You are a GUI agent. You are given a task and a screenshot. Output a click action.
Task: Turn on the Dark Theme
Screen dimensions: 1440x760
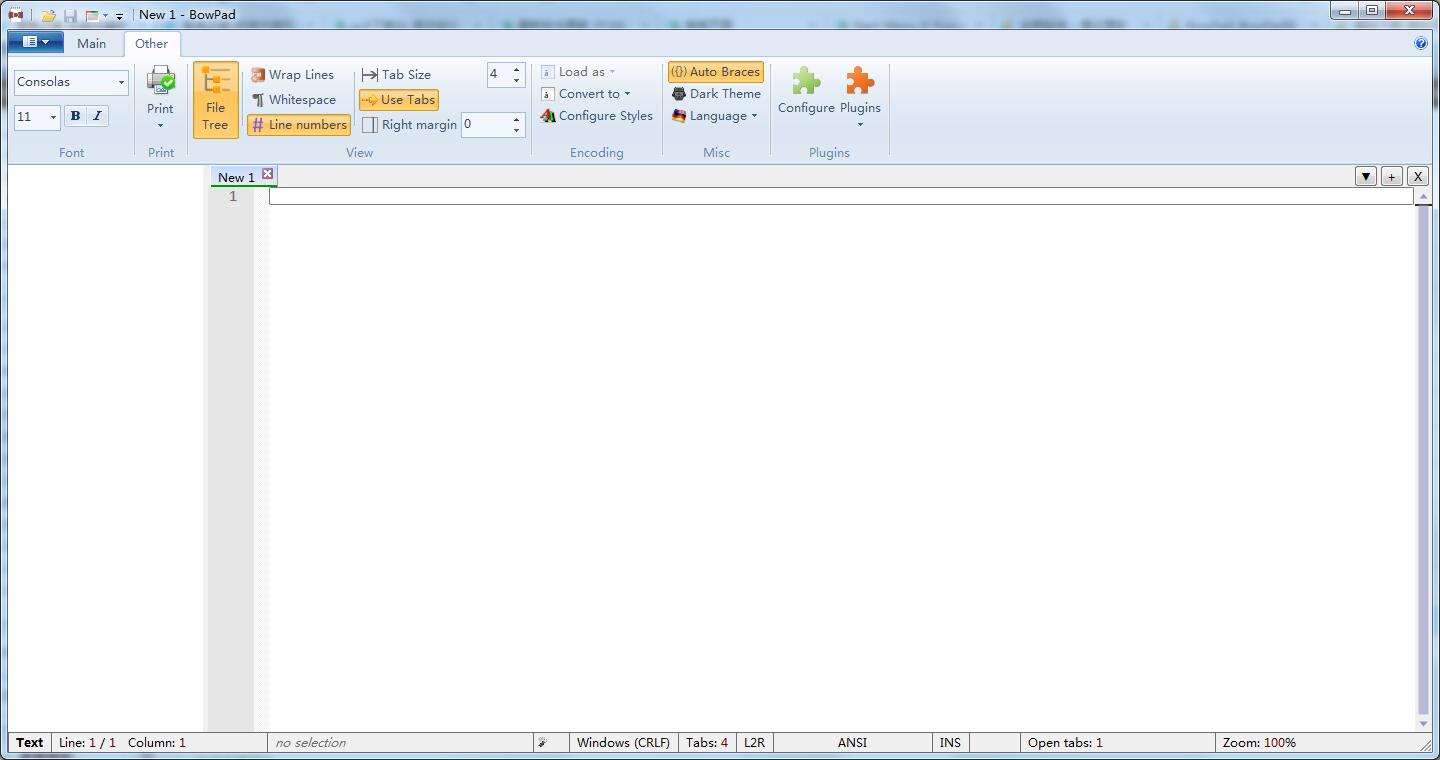716,94
